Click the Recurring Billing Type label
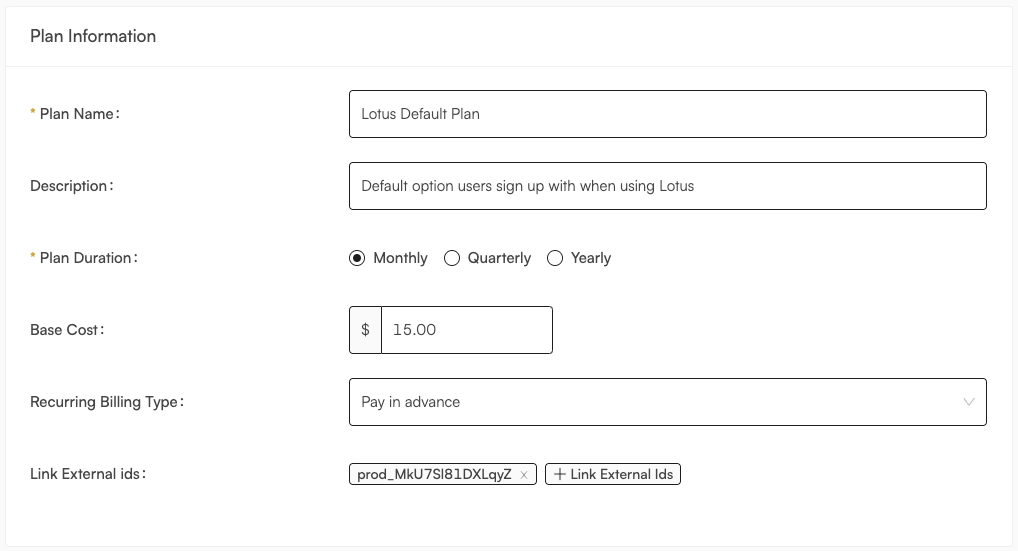Viewport: 1018px width, 551px height. click(x=106, y=402)
